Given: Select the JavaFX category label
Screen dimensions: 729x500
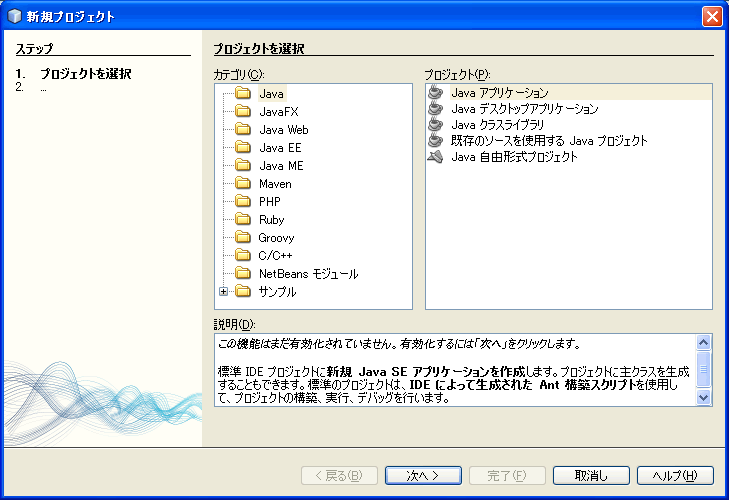Looking at the screenshot, I should coord(278,112).
